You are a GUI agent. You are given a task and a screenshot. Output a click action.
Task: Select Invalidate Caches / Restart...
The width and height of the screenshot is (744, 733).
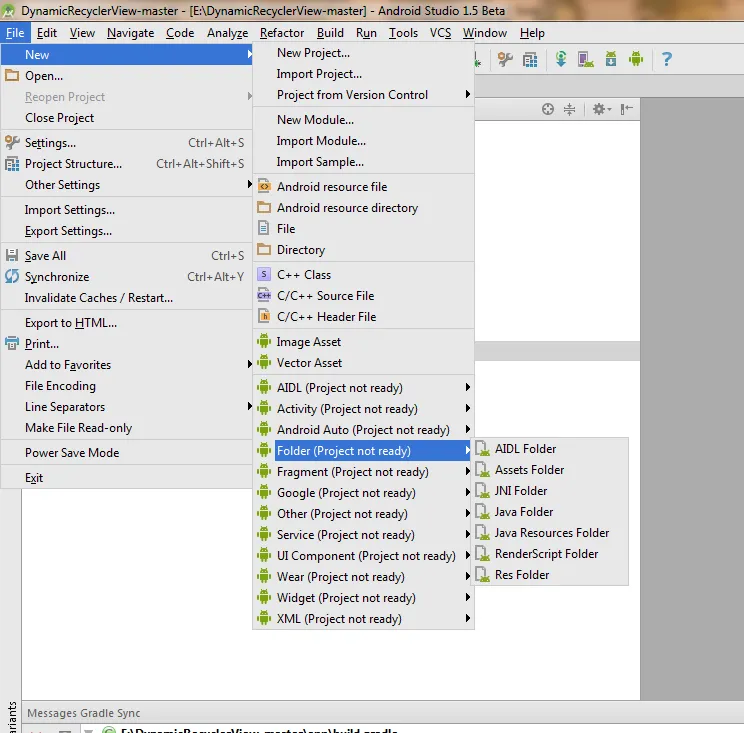point(126,297)
